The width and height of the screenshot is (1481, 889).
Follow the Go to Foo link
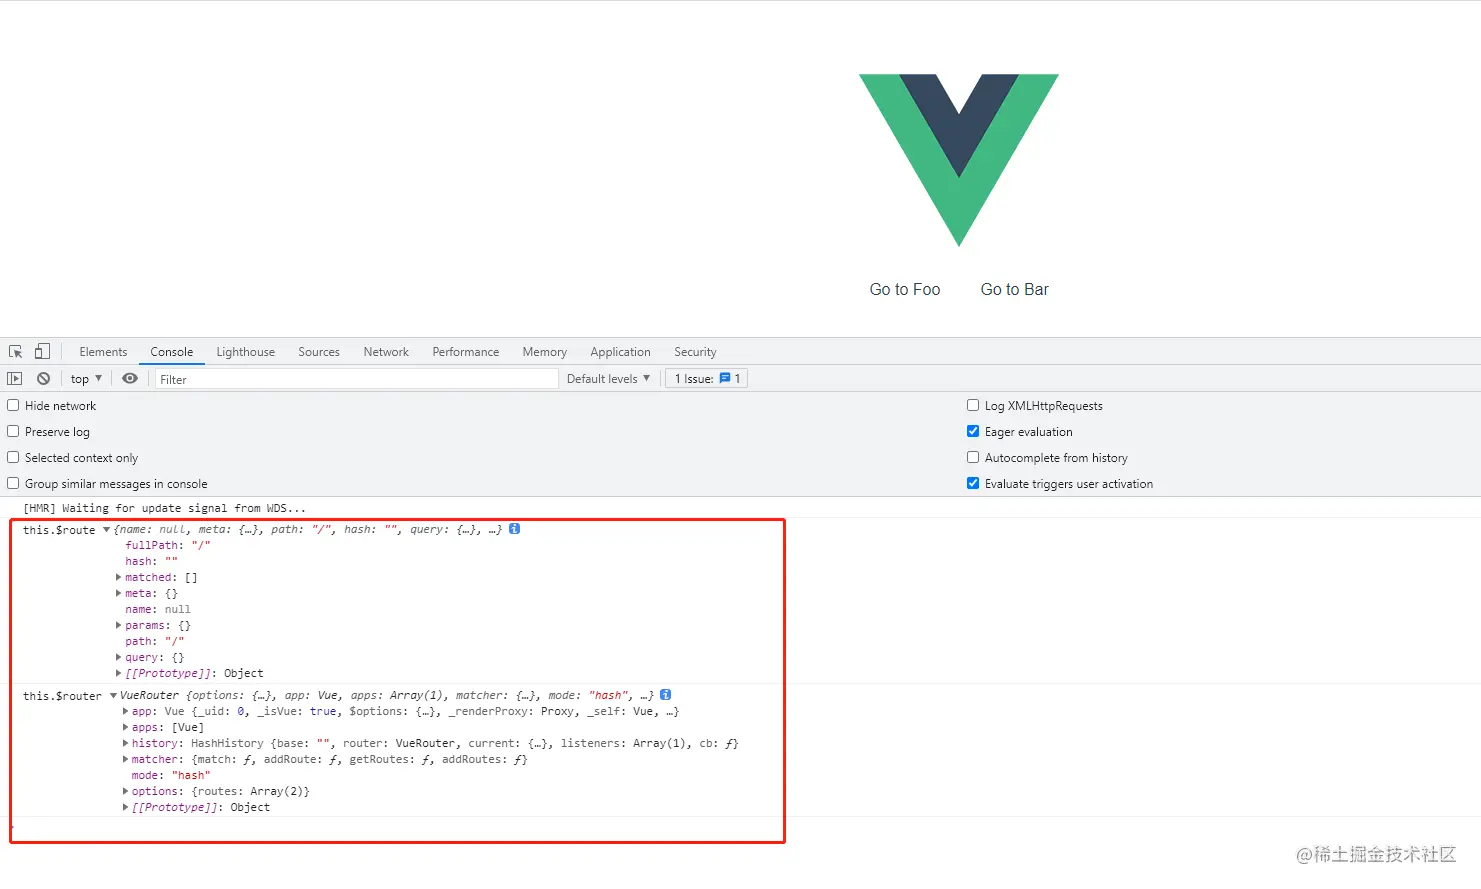point(905,289)
